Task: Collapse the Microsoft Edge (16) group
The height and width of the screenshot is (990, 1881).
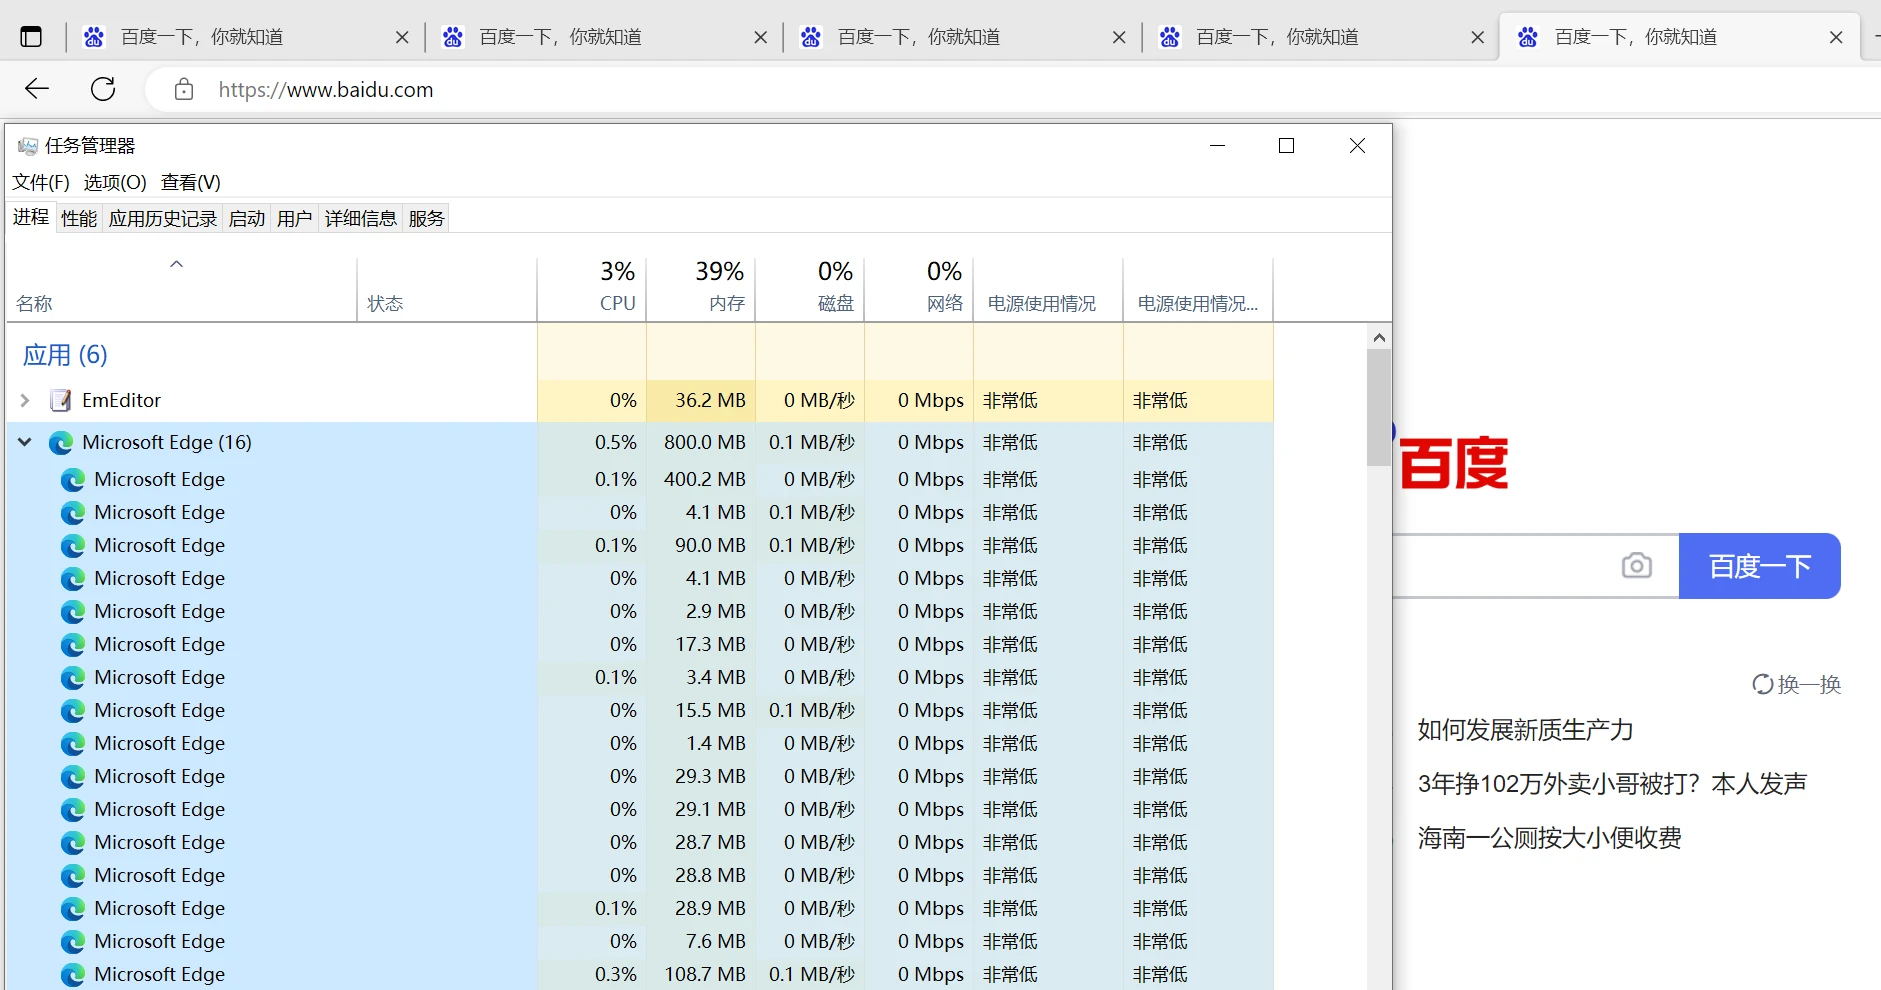Action: pos(25,442)
